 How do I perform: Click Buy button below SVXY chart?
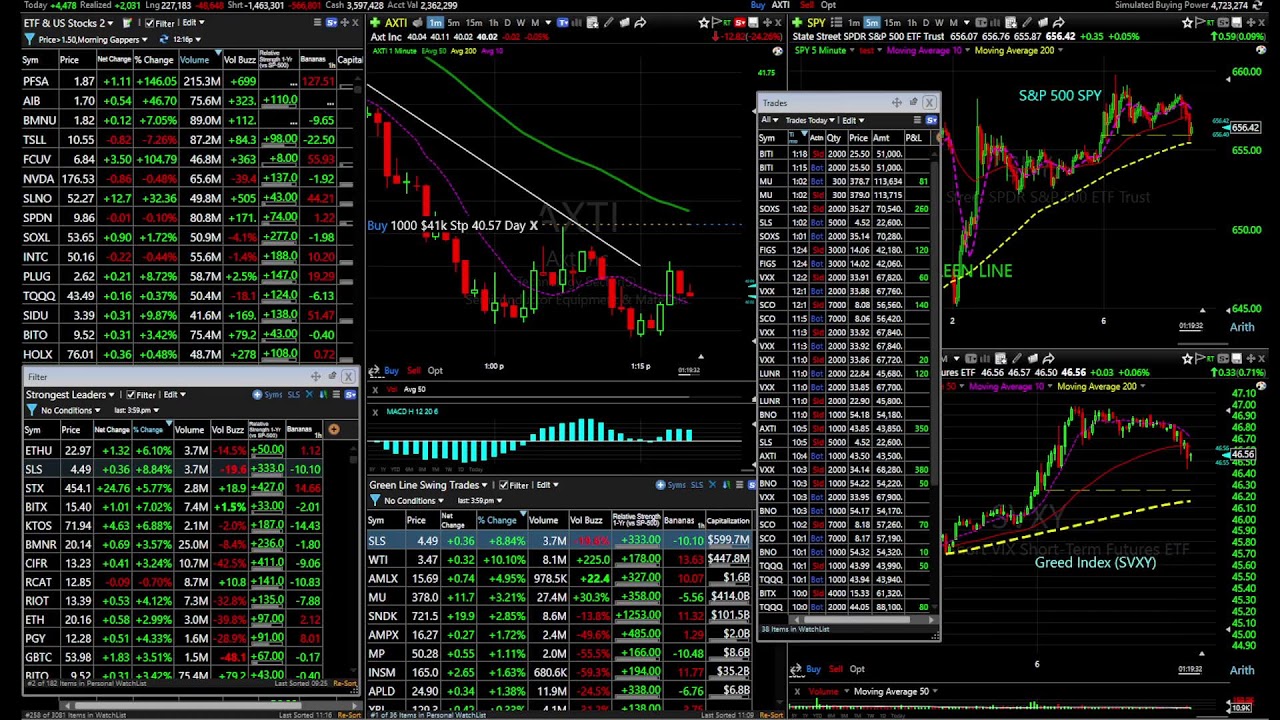(x=812, y=669)
